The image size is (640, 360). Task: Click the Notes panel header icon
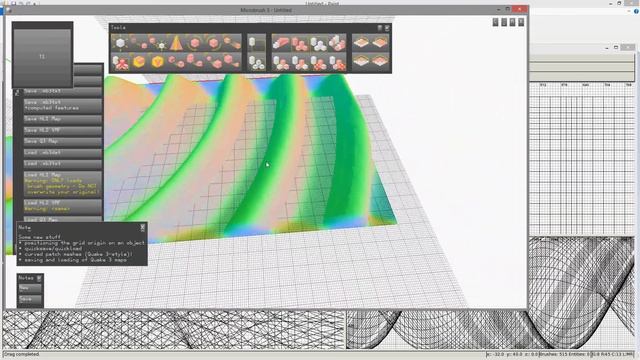(x=39, y=278)
